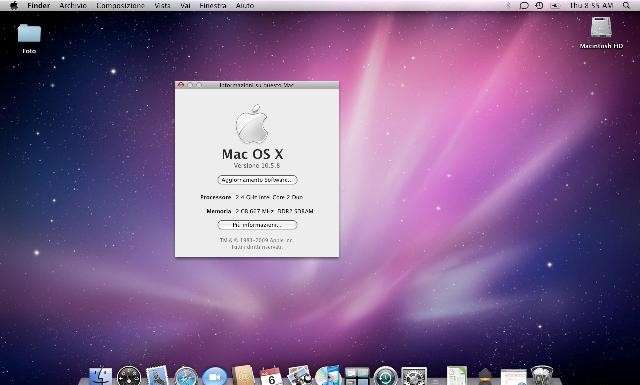Open the Finder menu
The width and height of the screenshot is (640, 385).
coord(39,5)
